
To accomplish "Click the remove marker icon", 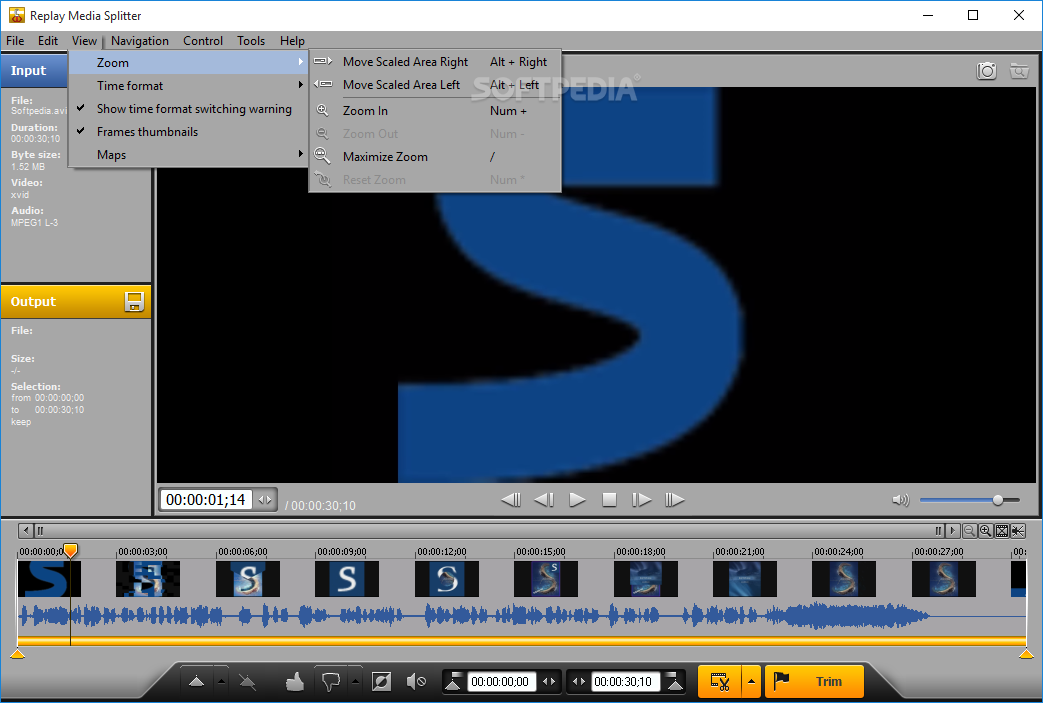I will 247,681.
